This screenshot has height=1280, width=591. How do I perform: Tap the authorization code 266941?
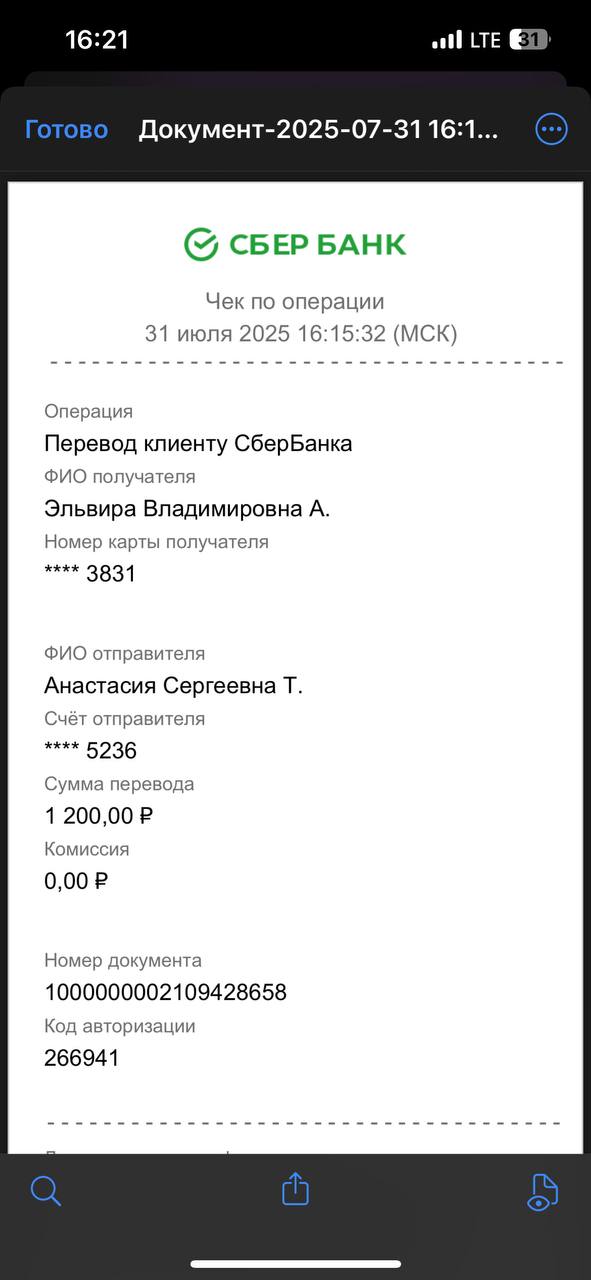[82, 1058]
